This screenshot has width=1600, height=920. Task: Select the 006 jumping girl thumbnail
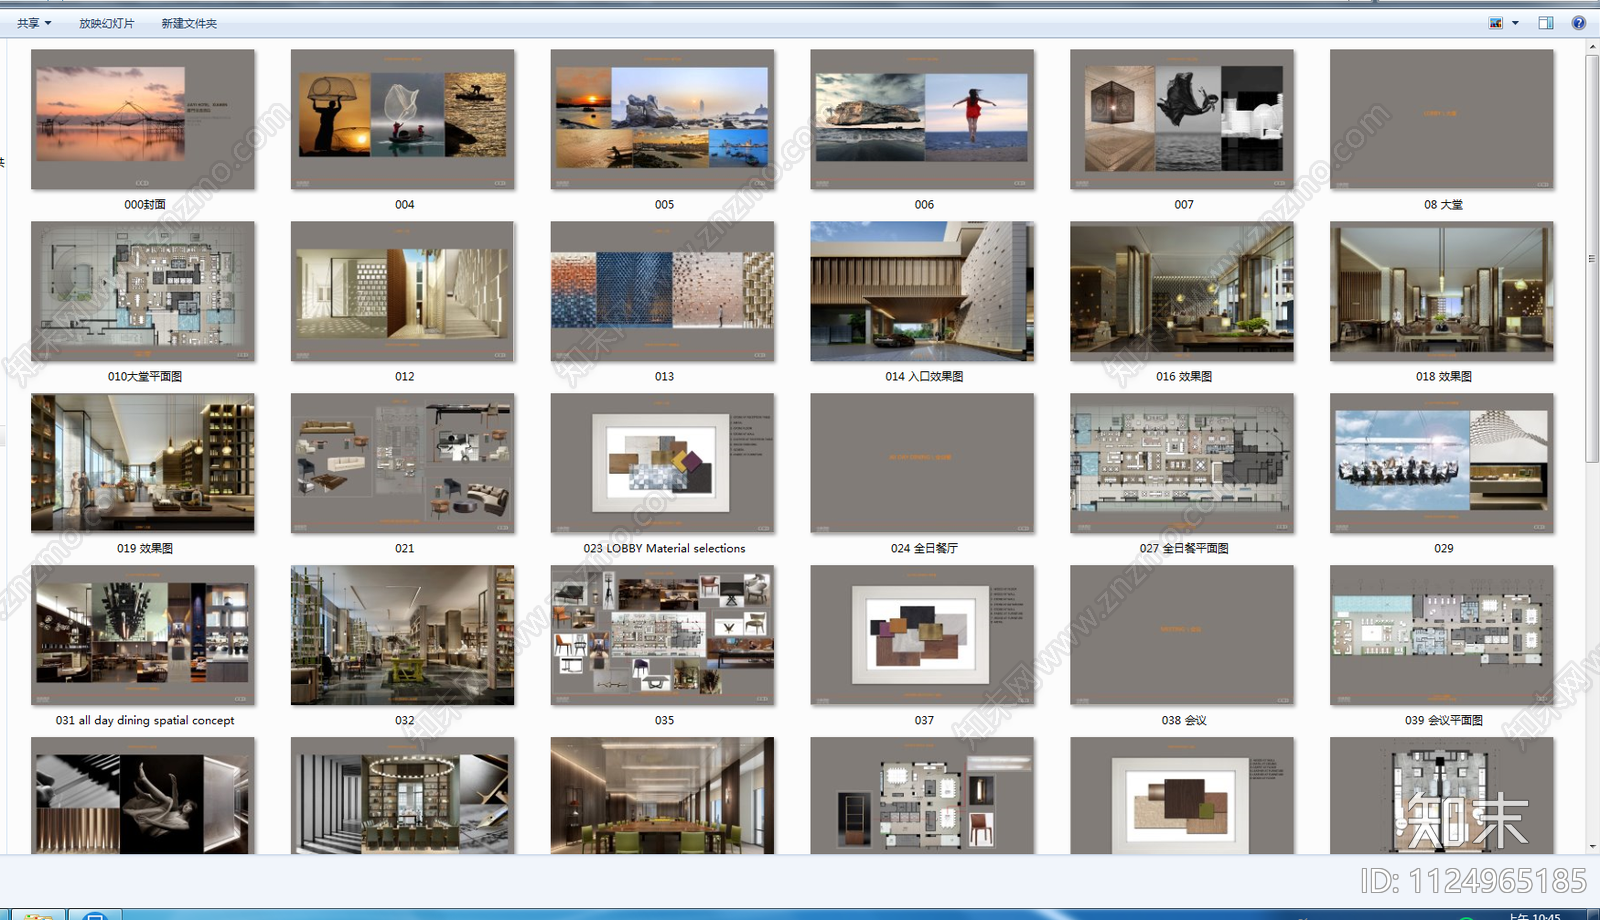click(922, 119)
